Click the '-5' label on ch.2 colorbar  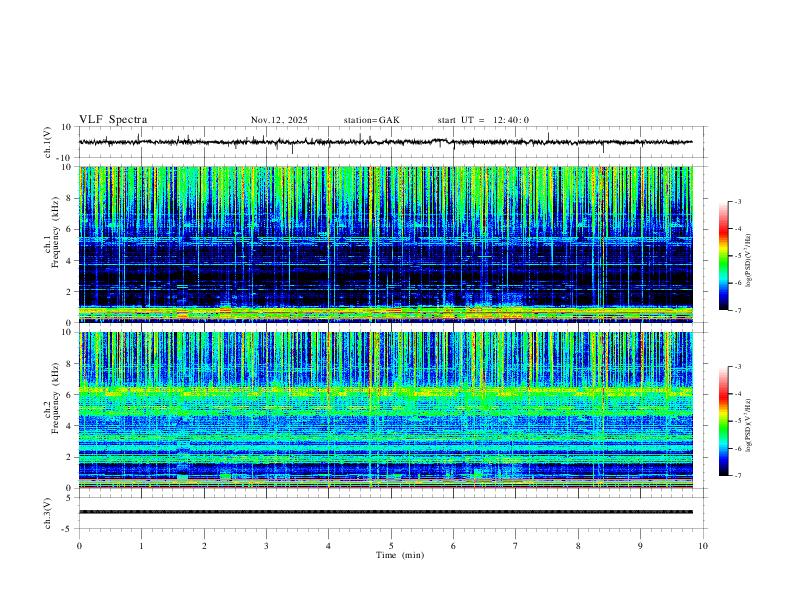737,421
